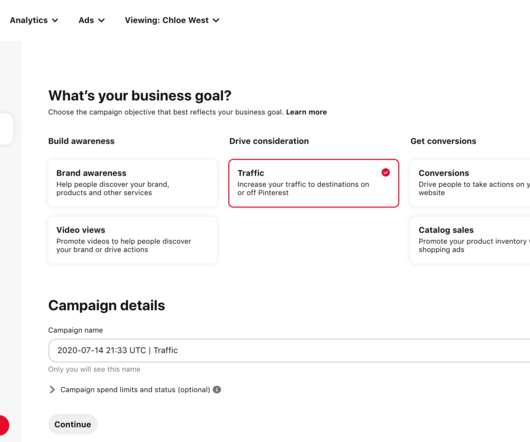Click the red checkmark on Traffic card
This screenshot has height=442, width=530.
pyautogui.click(x=385, y=172)
